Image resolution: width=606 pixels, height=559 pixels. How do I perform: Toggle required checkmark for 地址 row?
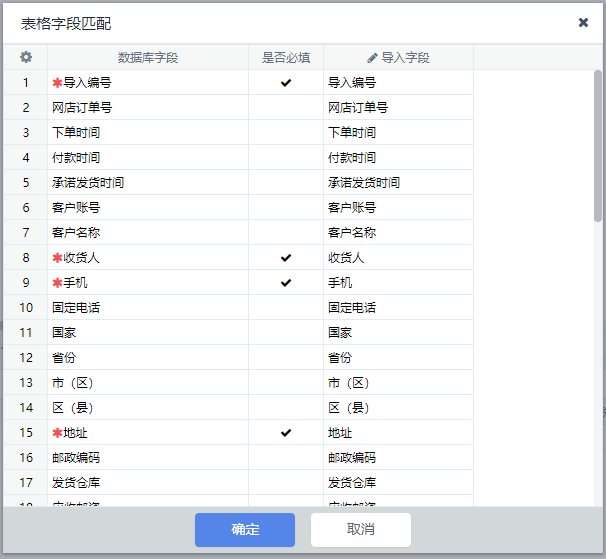(286, 433)
